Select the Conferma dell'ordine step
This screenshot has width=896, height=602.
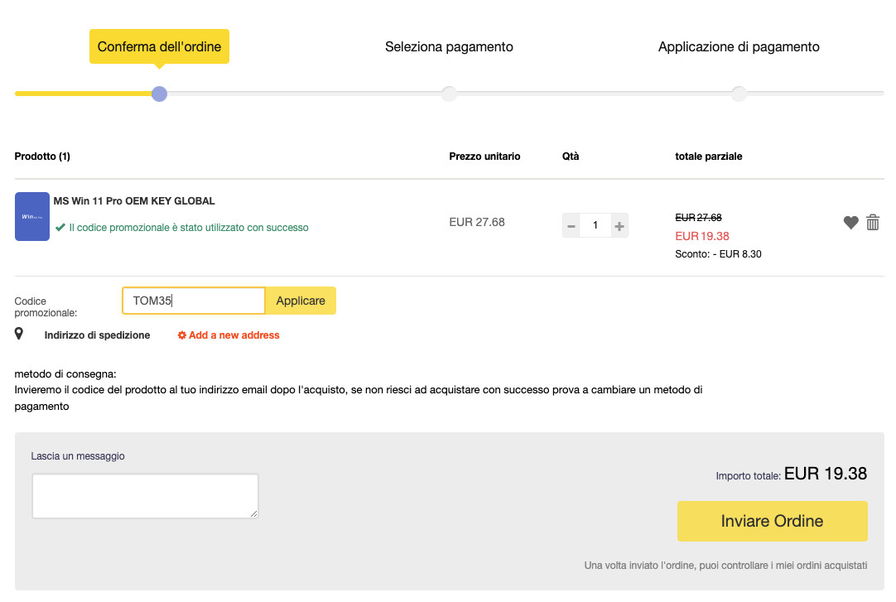[x=159, y=47]
